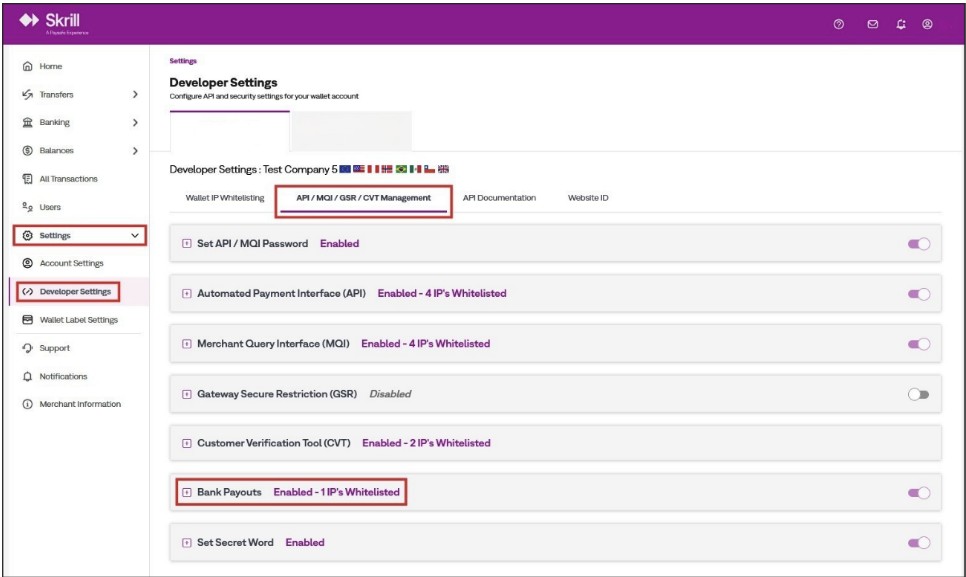
Task: Click "Enabled" next to Set API / MQI Password
Action: 339,243
